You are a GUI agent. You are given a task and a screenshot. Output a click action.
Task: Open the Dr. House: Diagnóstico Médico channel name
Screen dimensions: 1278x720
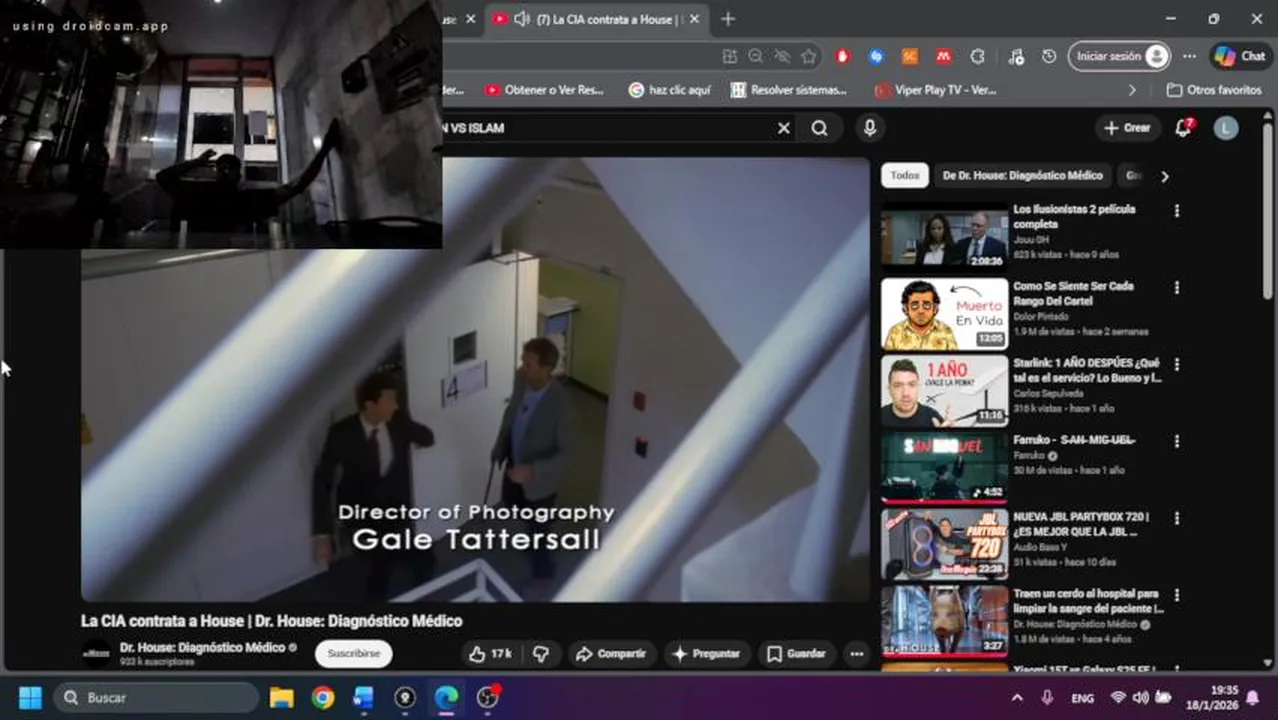[x=202, y=647]
